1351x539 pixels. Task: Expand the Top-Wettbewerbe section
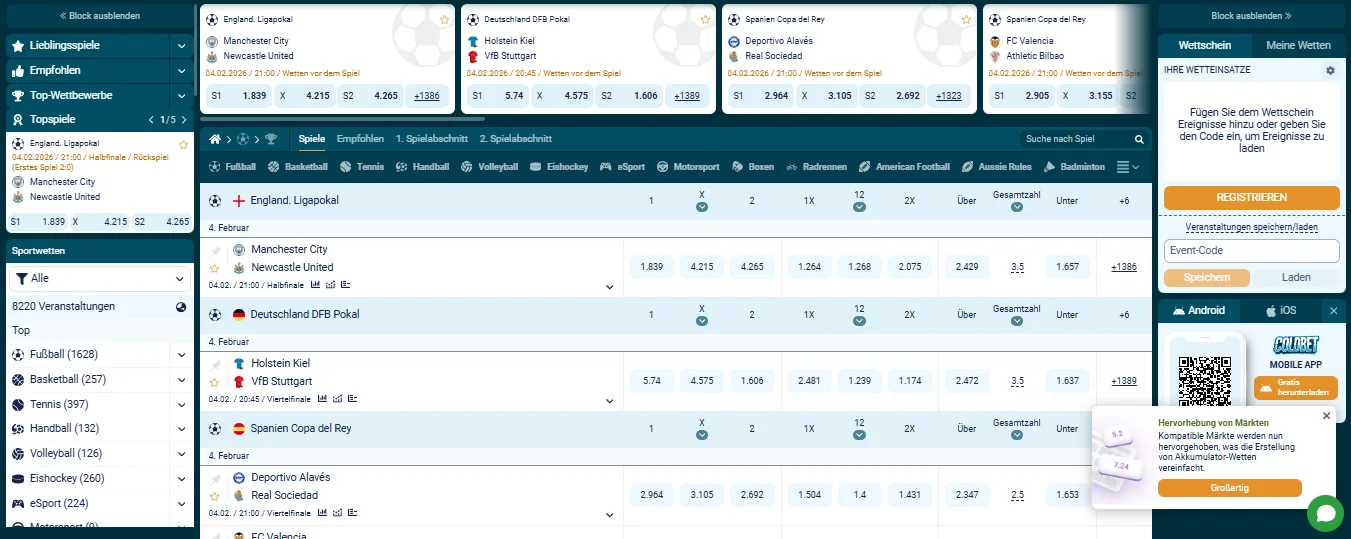(x=181, y=96)
